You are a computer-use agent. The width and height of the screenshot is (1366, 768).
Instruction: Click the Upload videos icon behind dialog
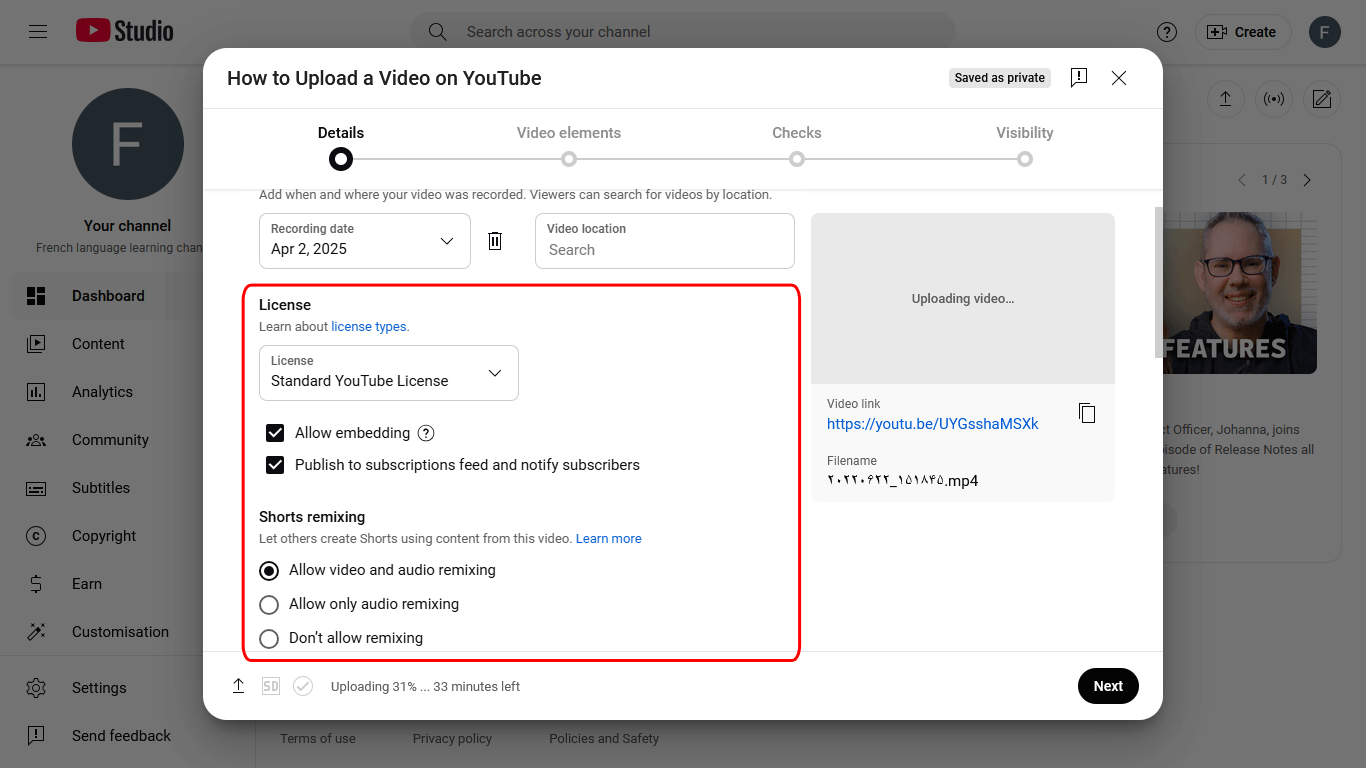point(1225,99)
